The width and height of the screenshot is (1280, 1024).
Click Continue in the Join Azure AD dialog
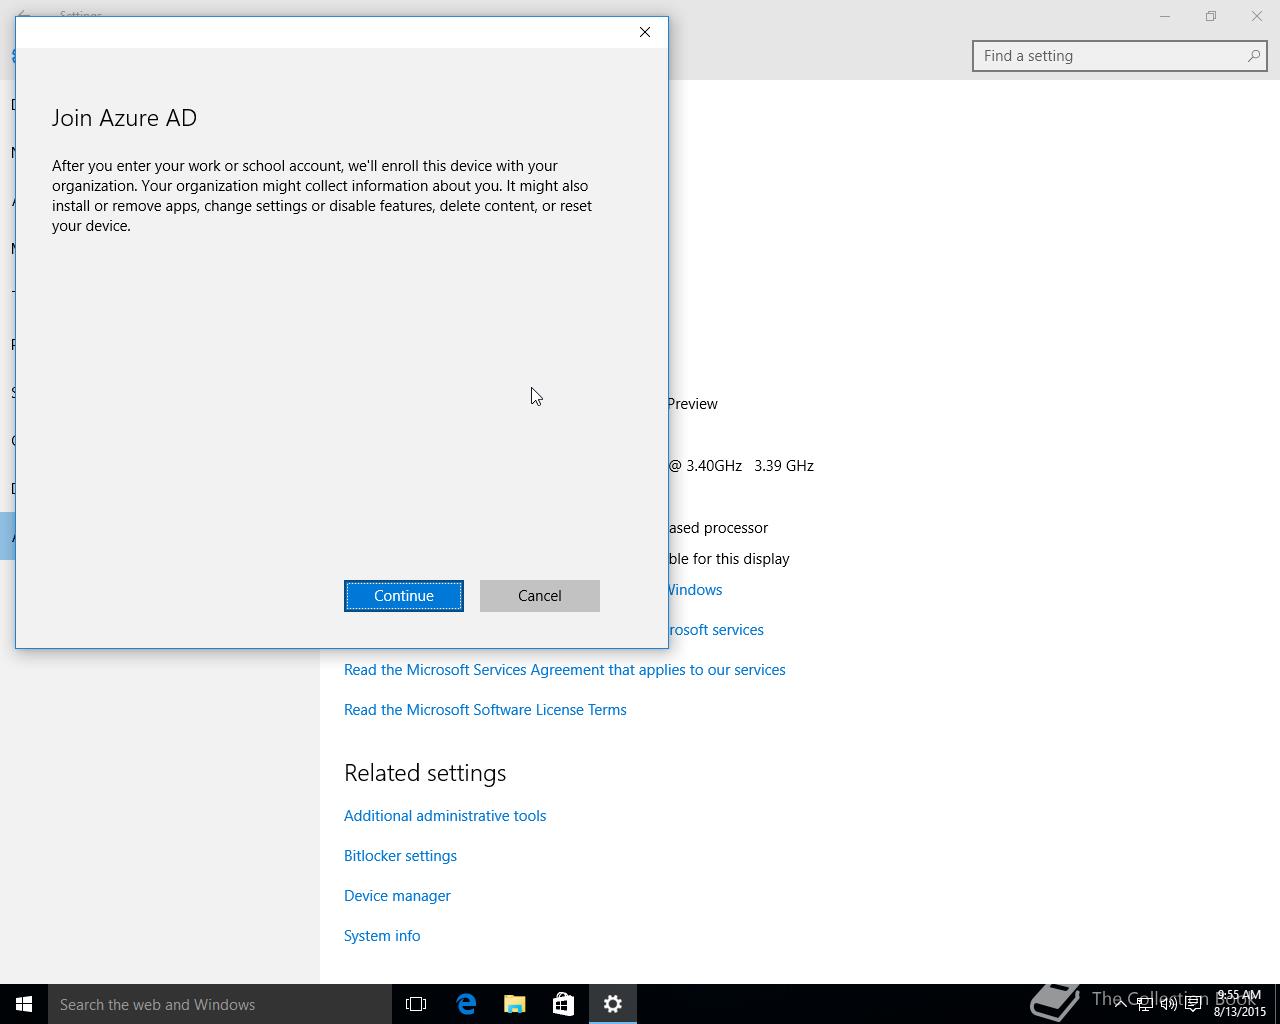pyautogui.click(x=404, y=596)
